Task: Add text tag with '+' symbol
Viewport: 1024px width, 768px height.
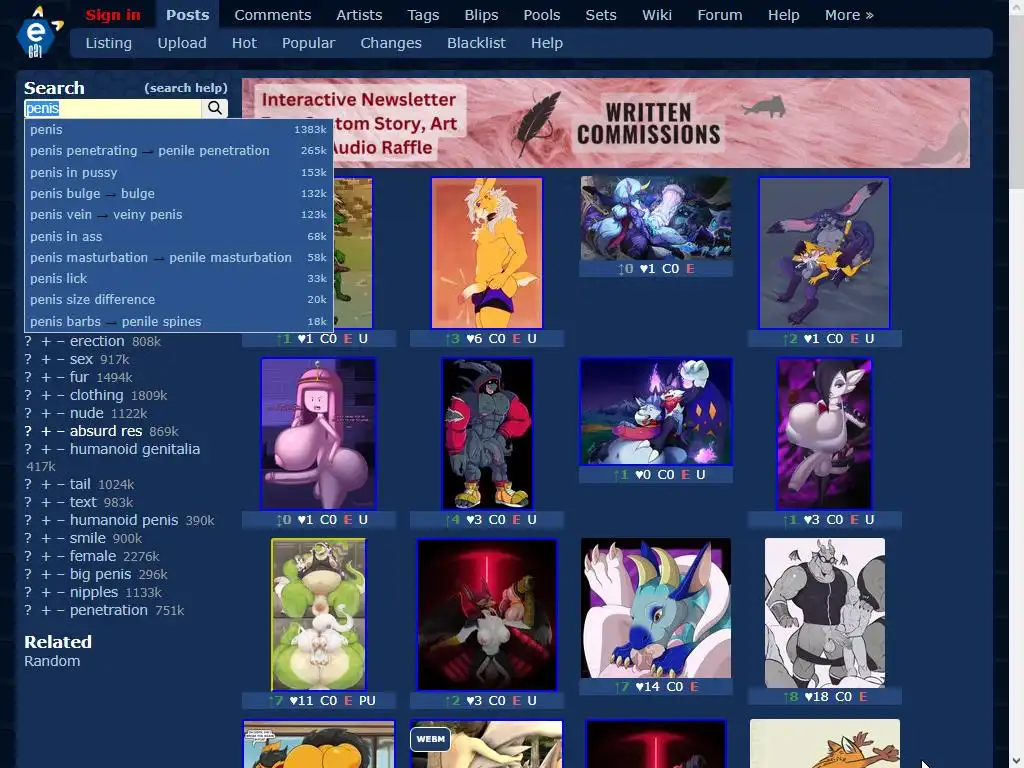Action: pyautogui.click(x=46, y=502)
